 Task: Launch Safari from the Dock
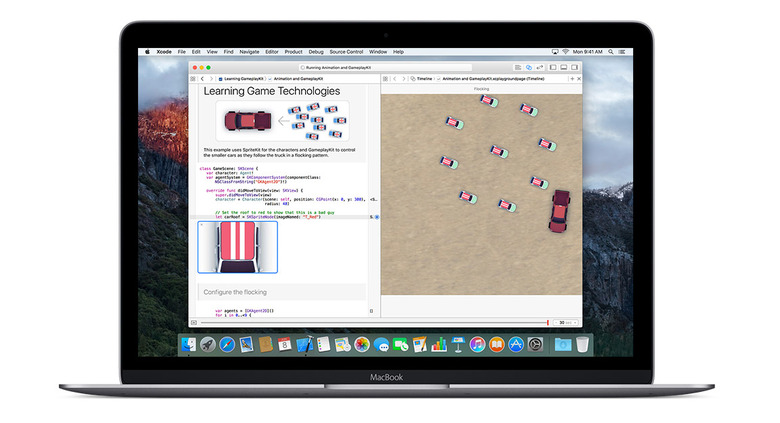(227, 344)
